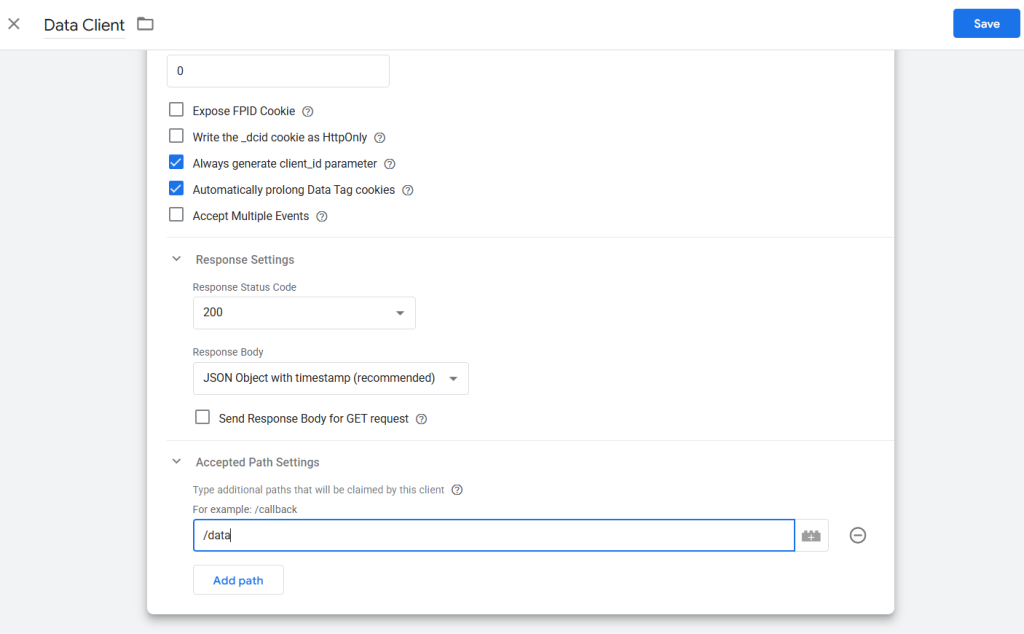Remove the /data path with minus icon
Viewport: 1024px width, 634px height.
coord(857,535)
